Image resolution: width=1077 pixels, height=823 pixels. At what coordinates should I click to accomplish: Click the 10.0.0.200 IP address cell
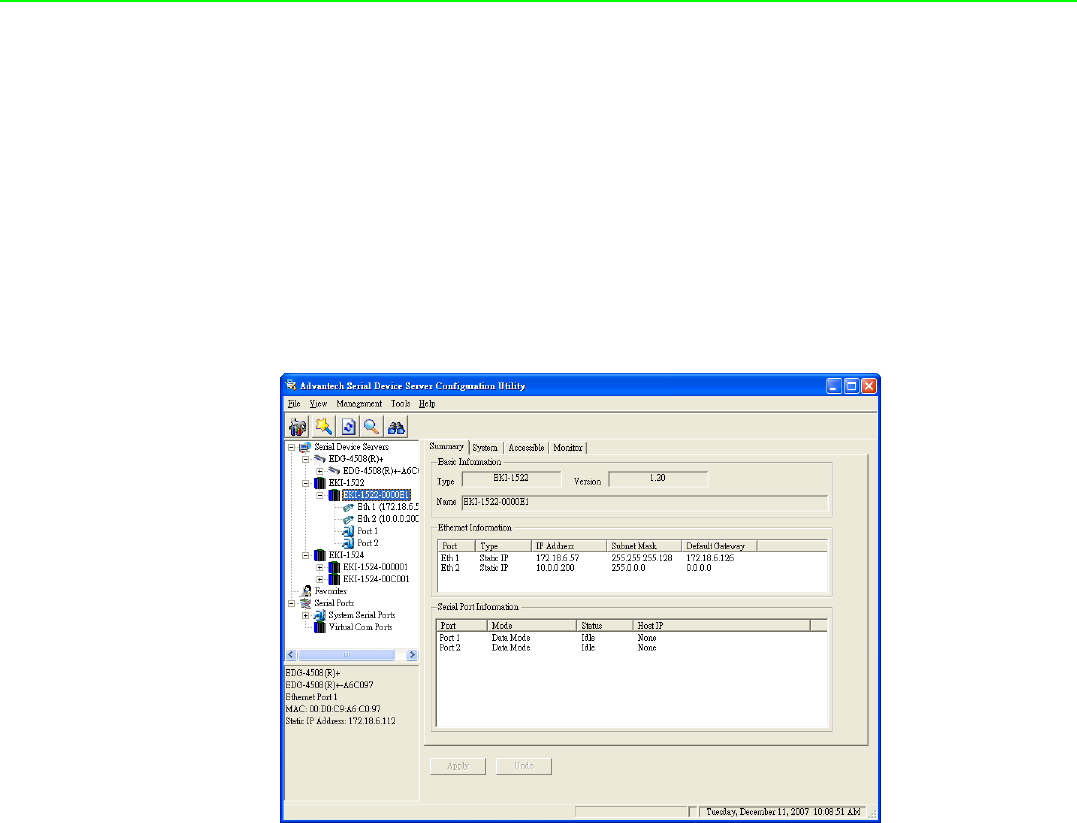click(x=555, y=568)
